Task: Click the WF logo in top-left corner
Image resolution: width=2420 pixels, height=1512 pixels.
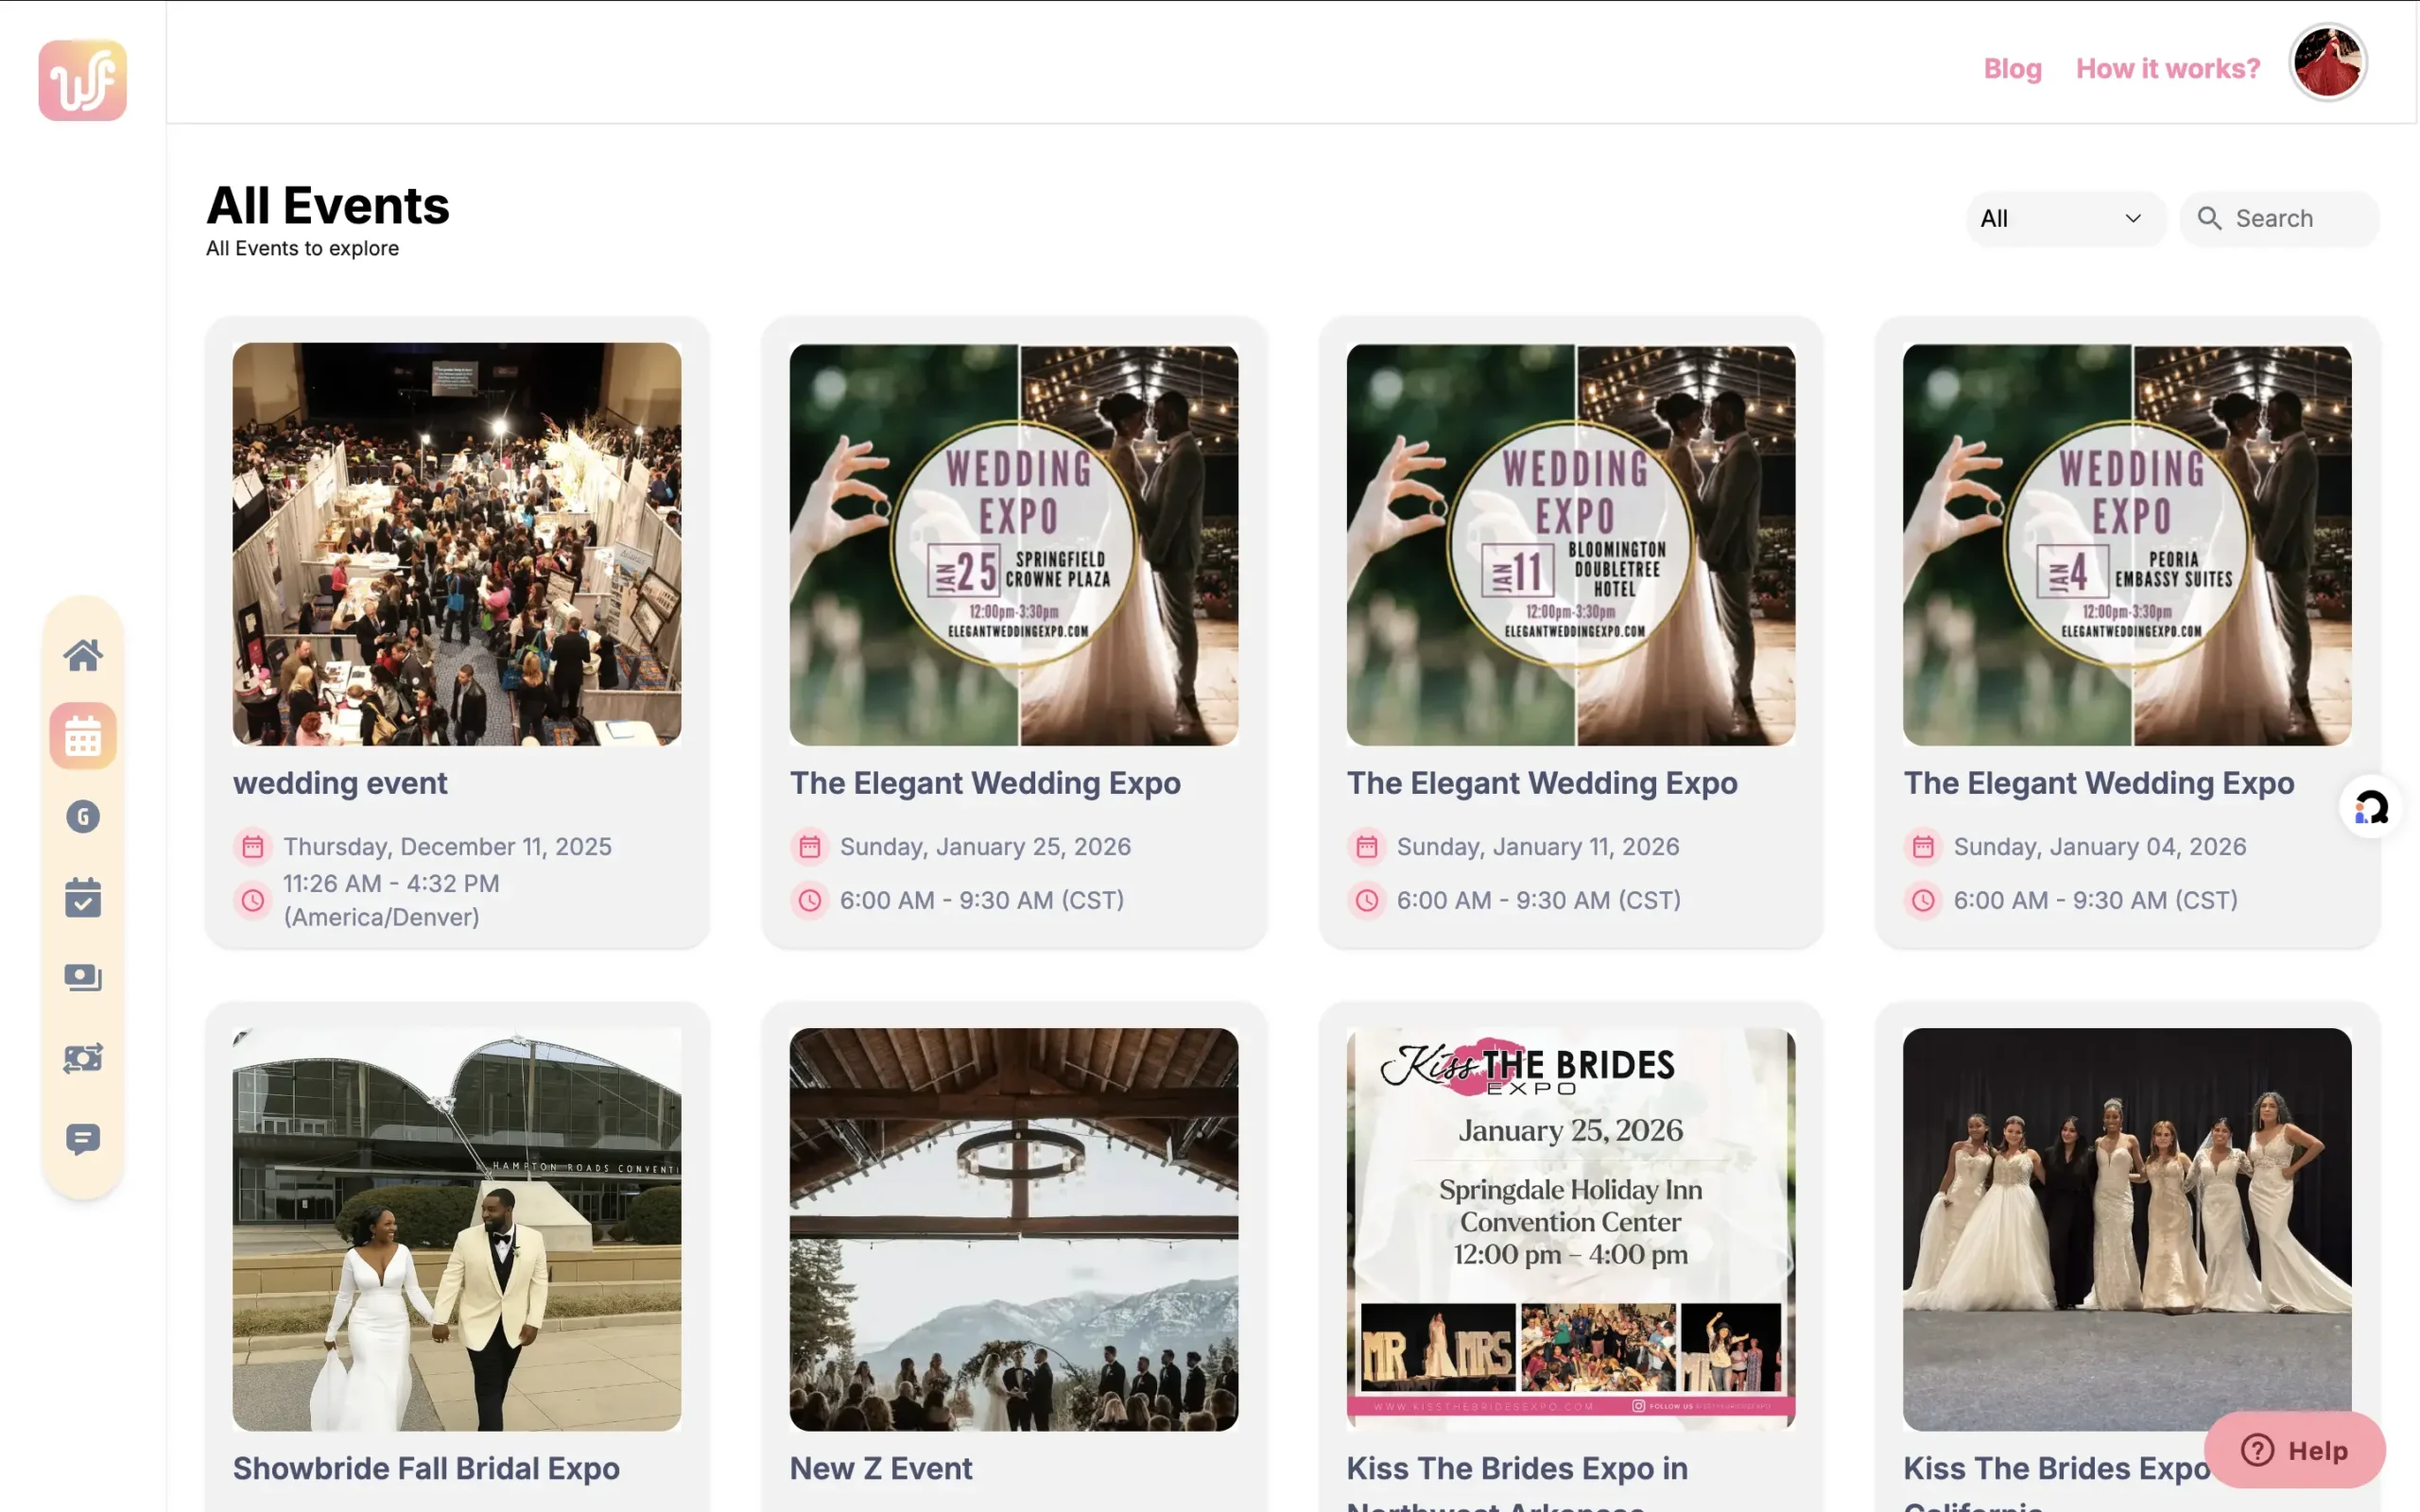Action: tap(83, 80)
